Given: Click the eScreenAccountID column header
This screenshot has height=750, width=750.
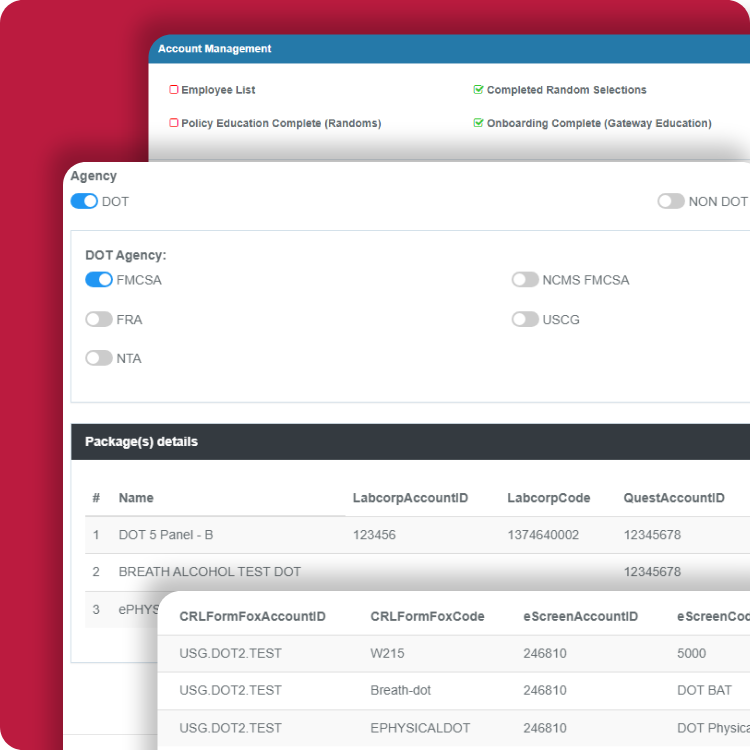Looking at the screenshot, I should (x=580, y=616).
